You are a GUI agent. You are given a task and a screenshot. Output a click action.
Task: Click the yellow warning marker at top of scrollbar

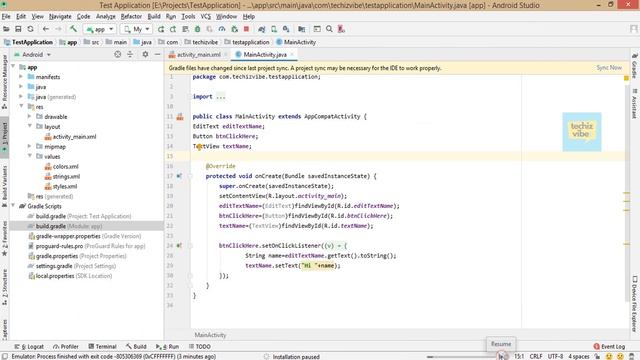click(626, 78)
